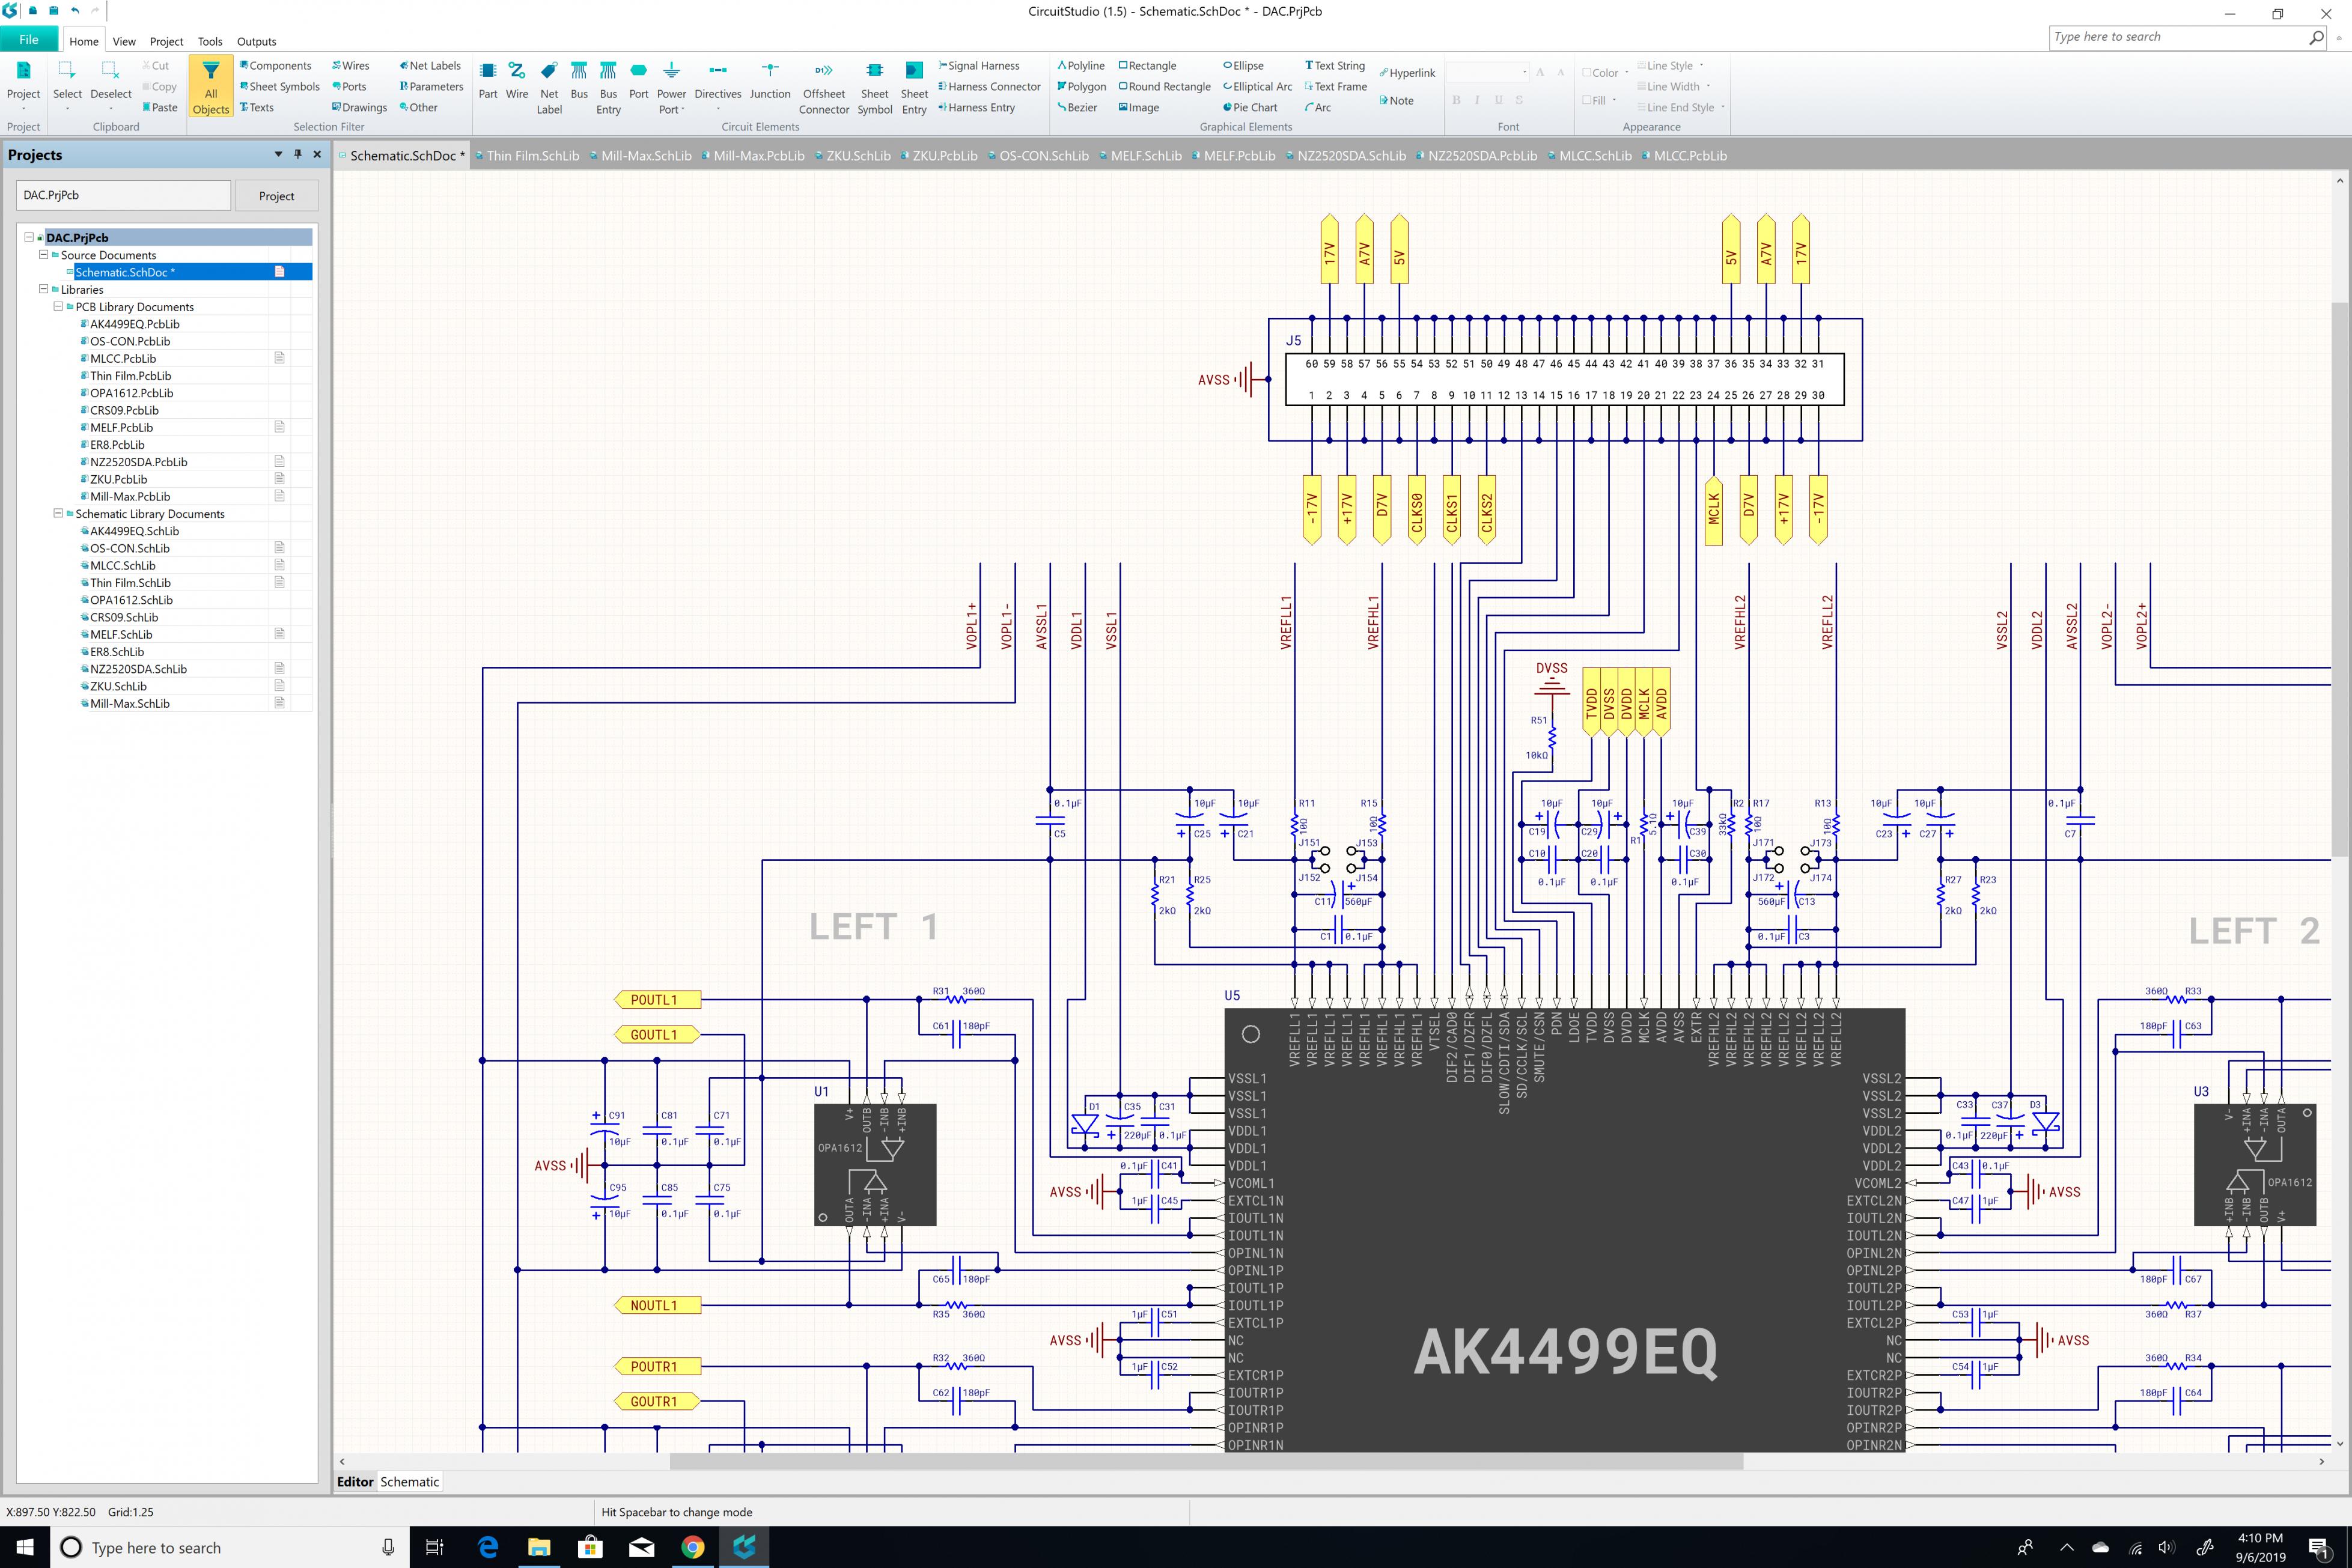Insert a Pie Chart graphic
The height and width of the screenshot is (1568, 2352).
coord(1250,108)
